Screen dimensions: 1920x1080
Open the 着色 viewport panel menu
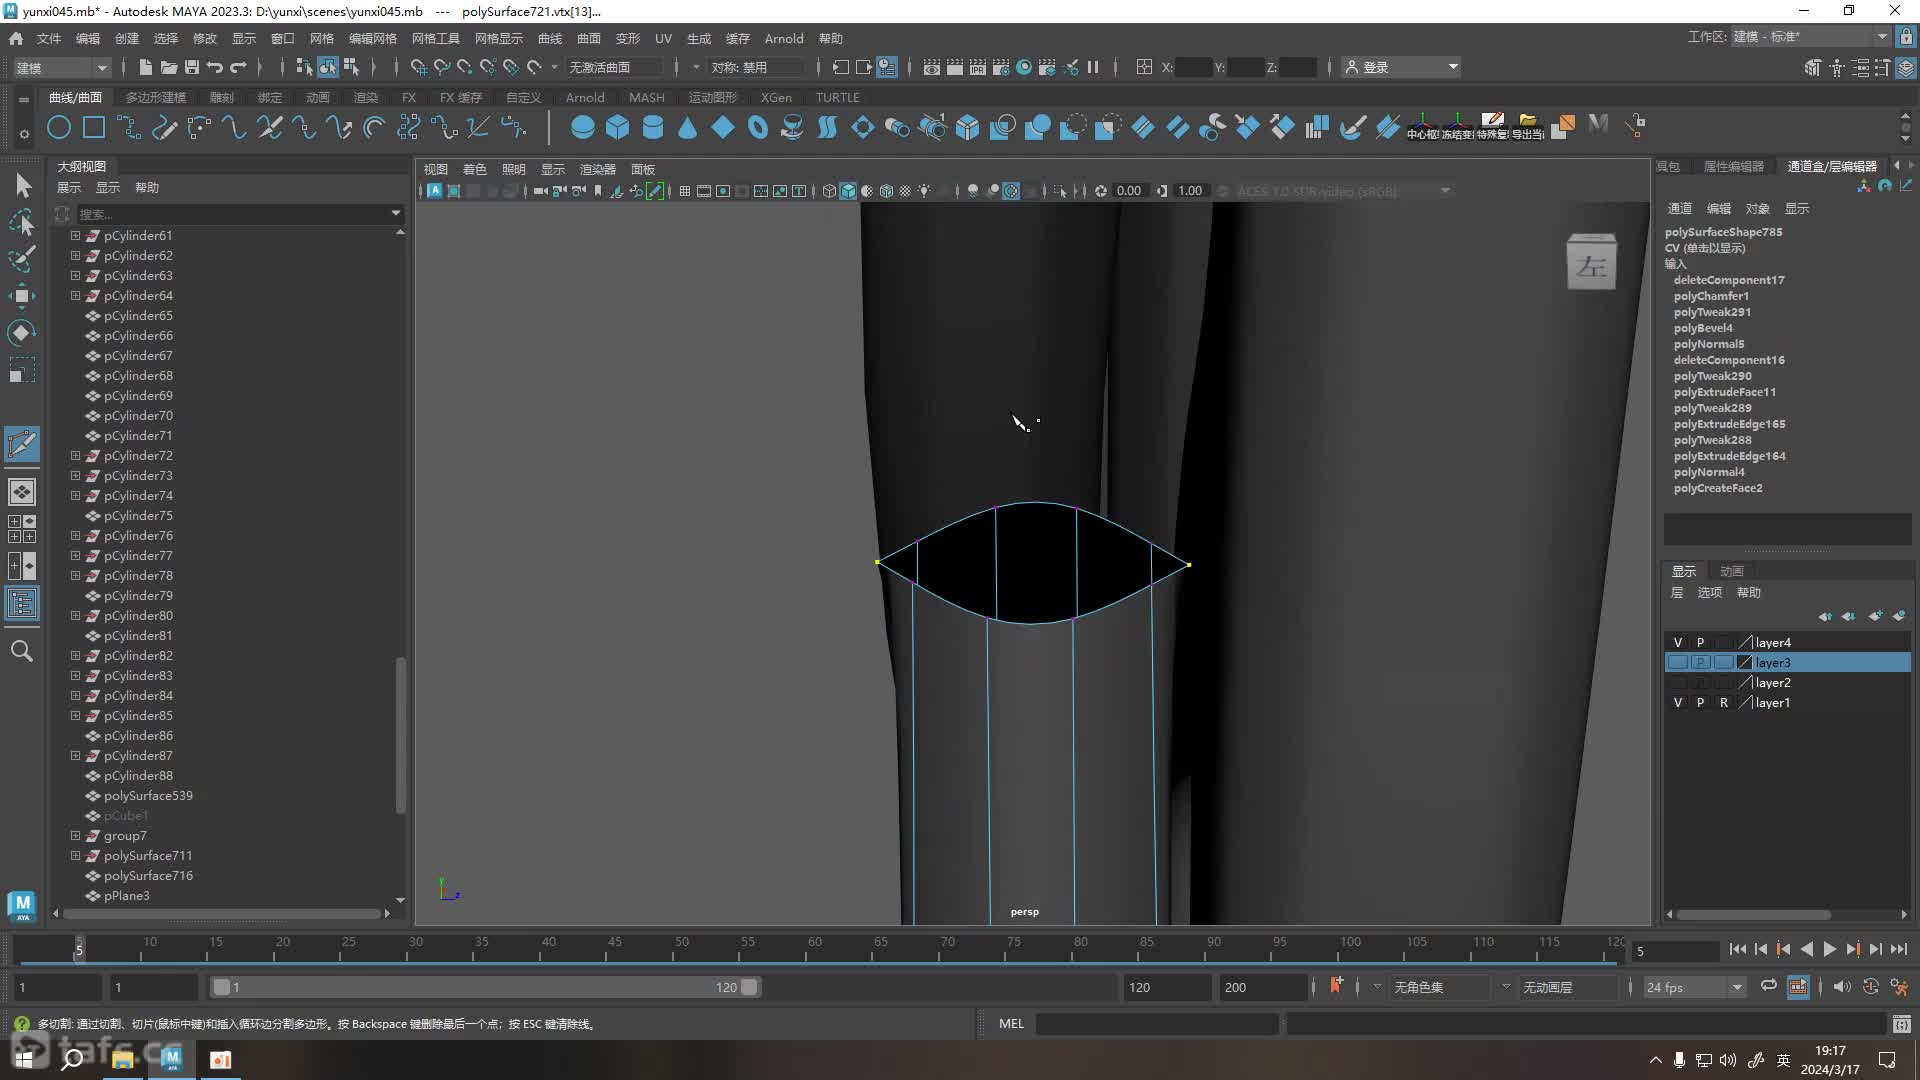pyautogui.click(x=474, y=169)
